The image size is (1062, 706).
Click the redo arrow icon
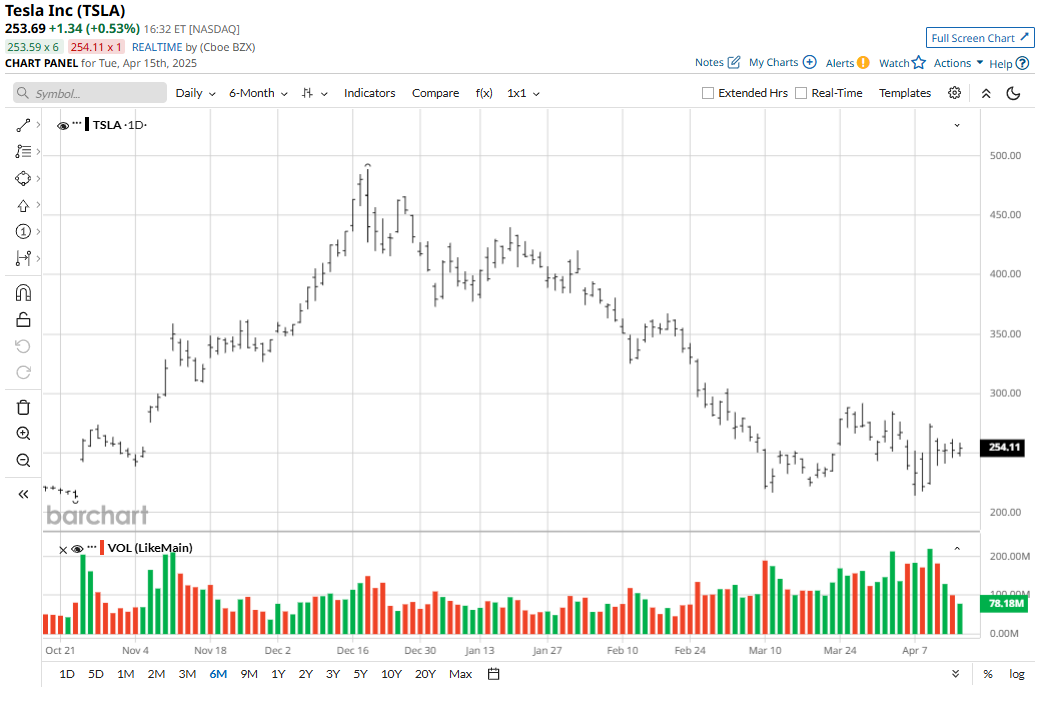point(23,373)
